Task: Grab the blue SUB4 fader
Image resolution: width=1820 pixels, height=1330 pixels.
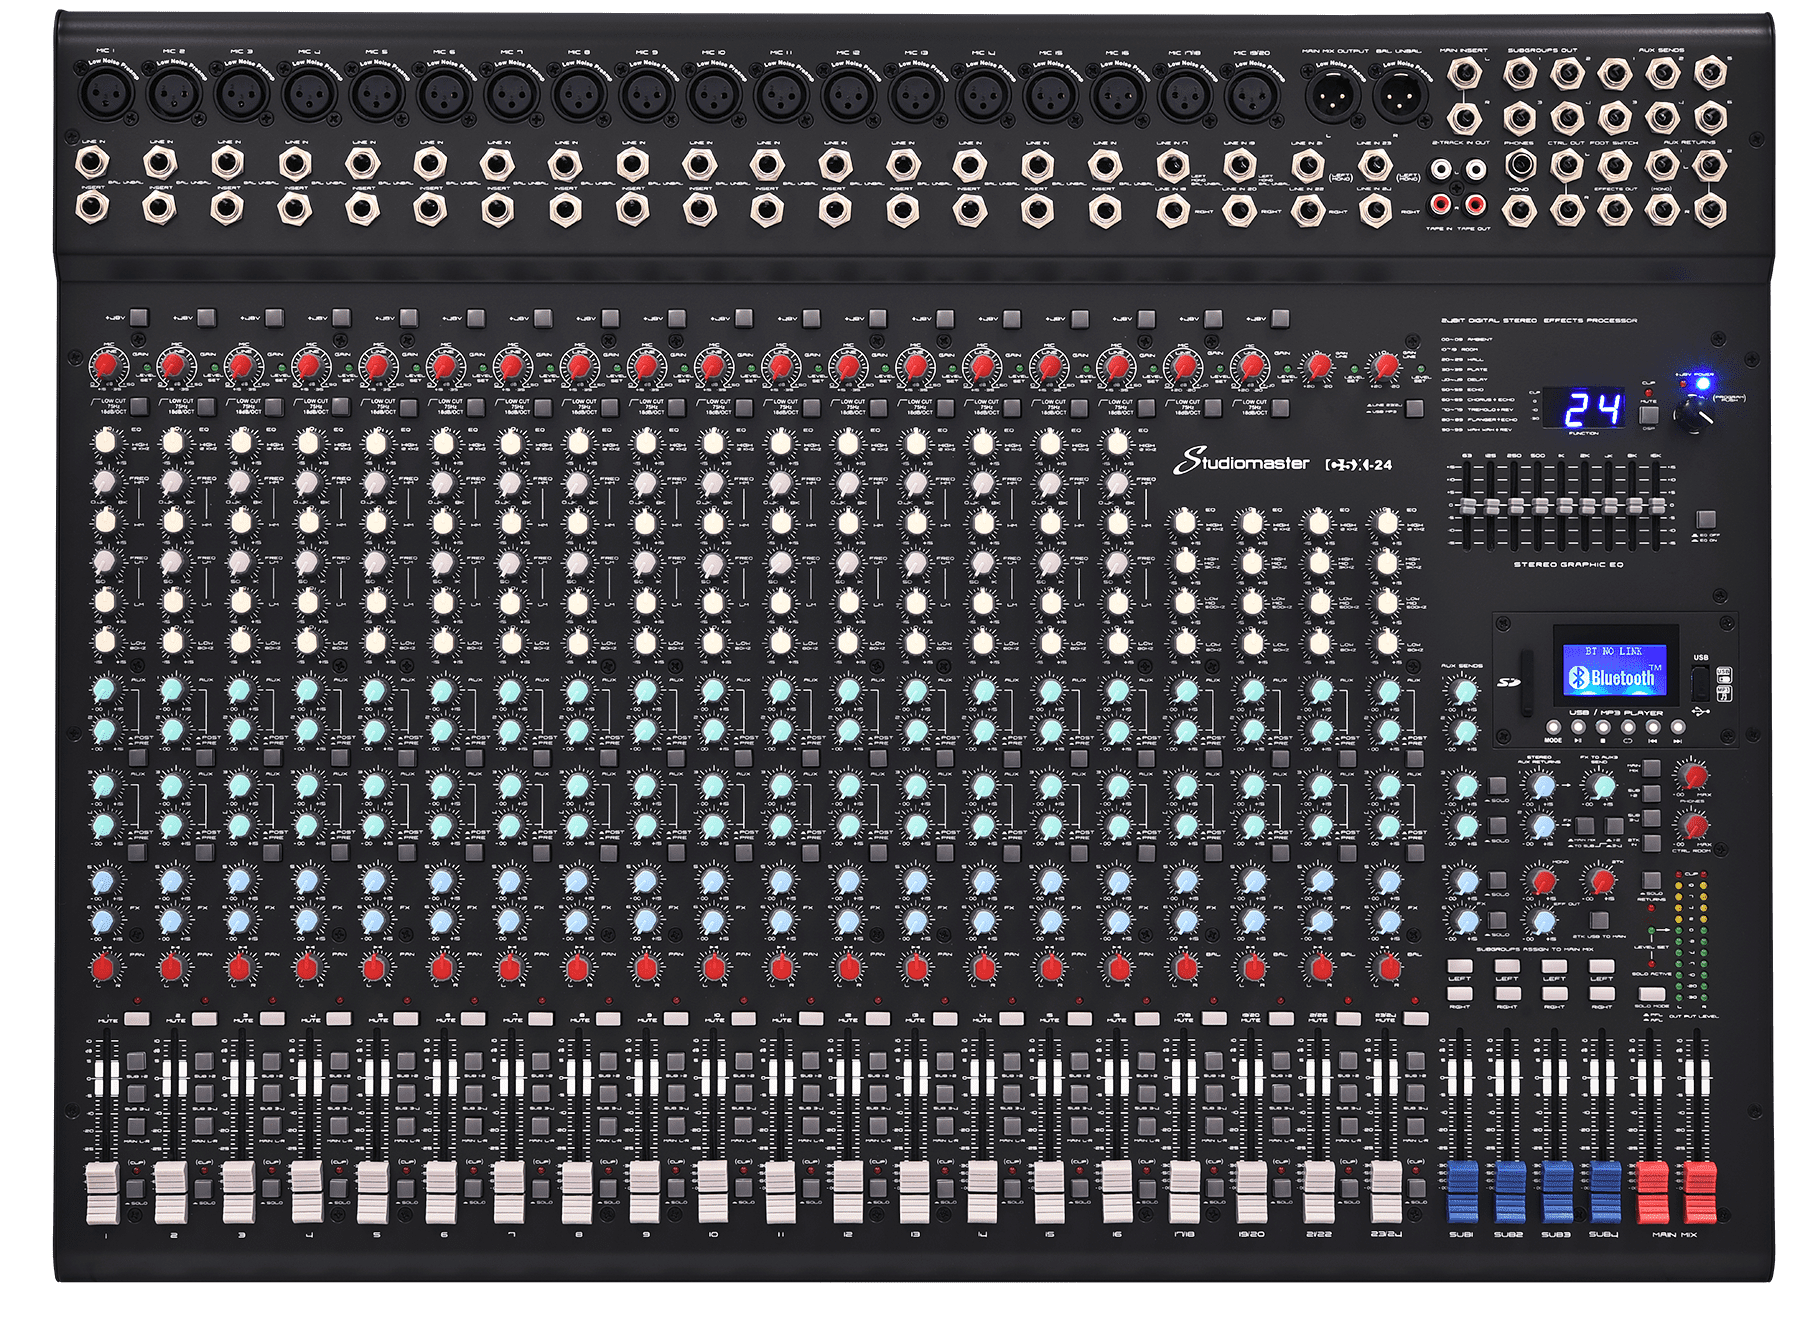Action: (1605, 1192)
